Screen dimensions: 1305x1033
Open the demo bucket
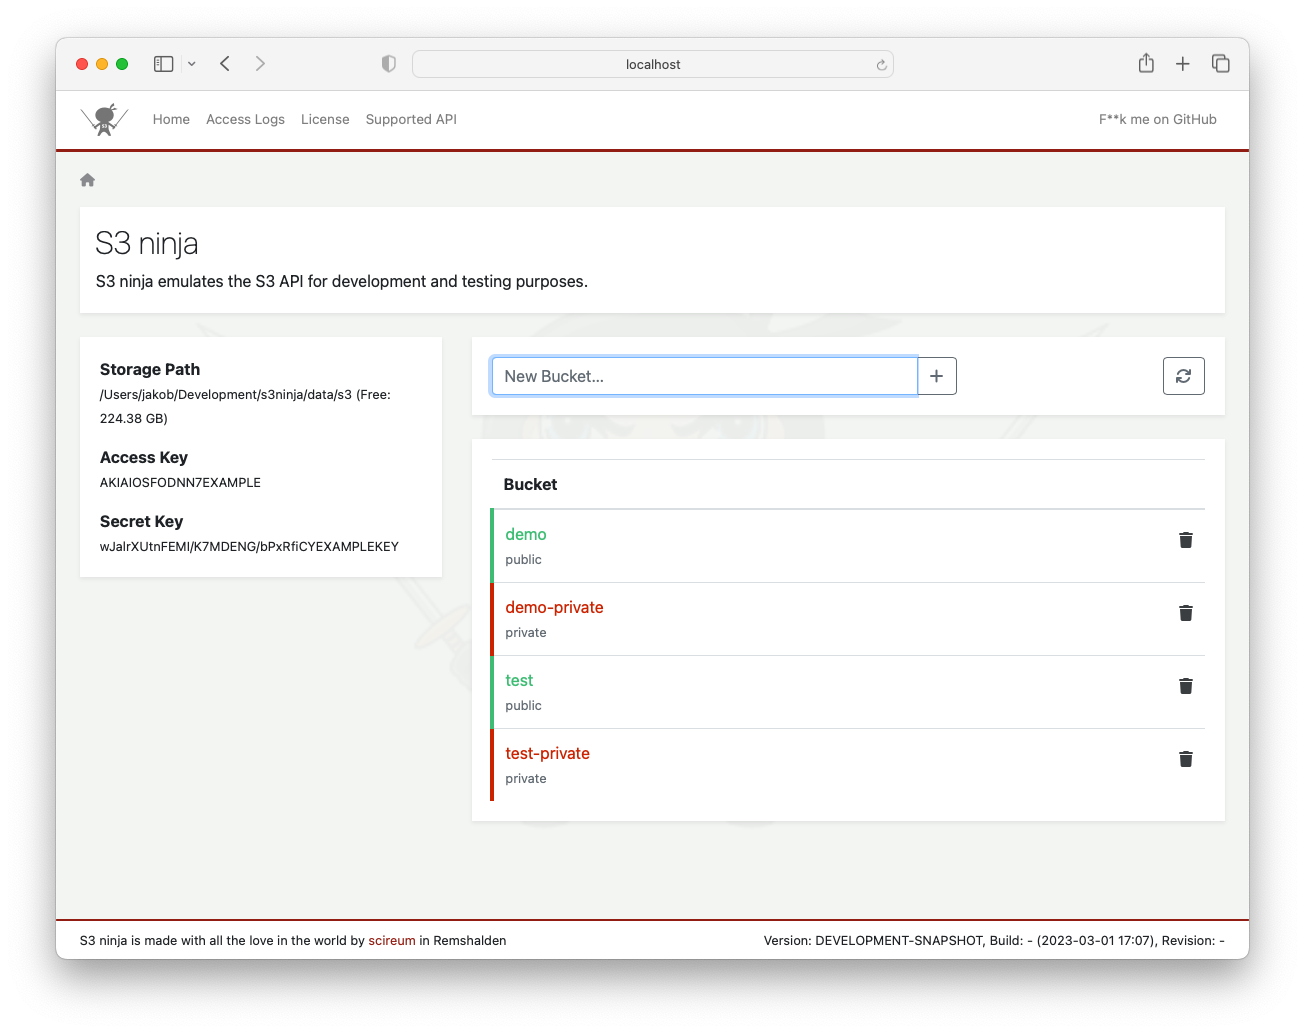(526, 535)
